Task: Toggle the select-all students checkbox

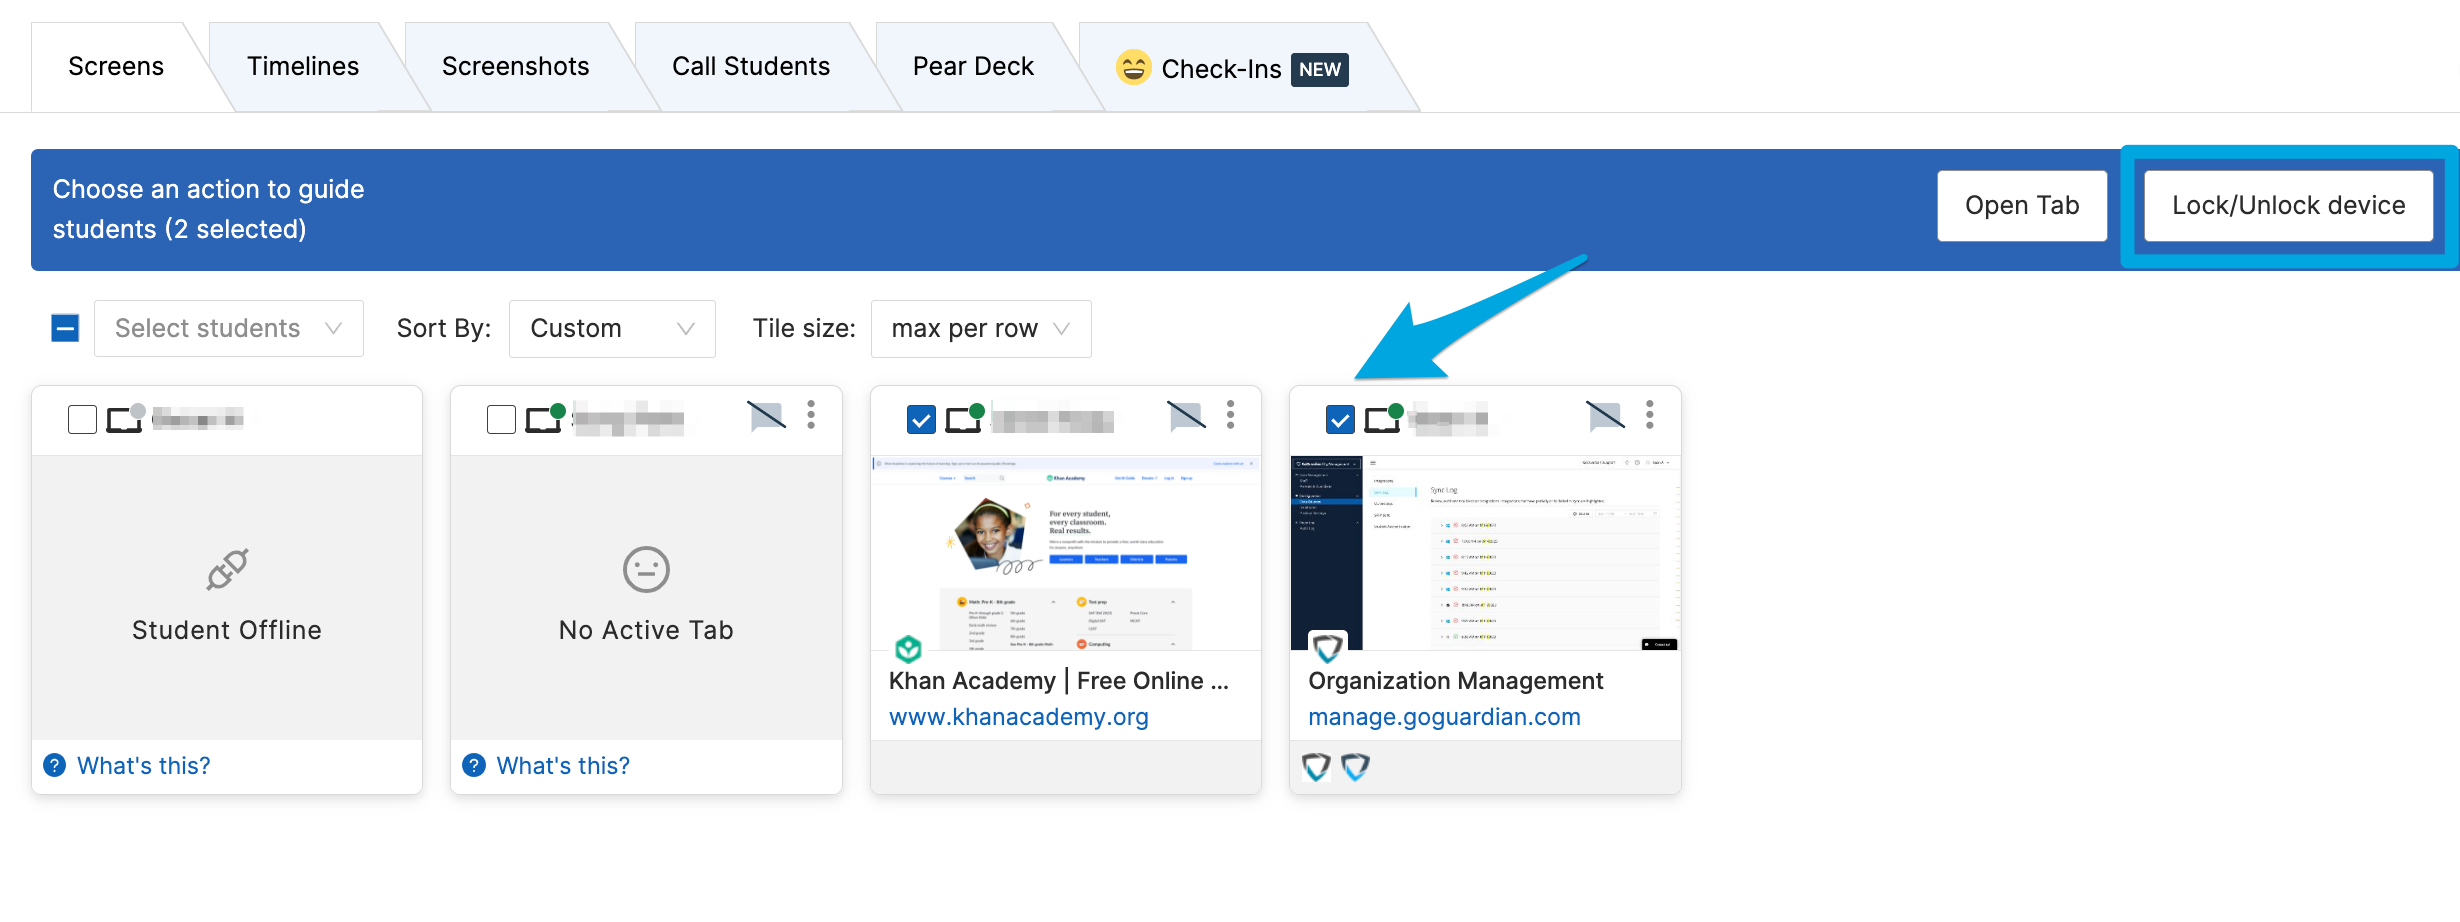Action: tap(65, 328)
